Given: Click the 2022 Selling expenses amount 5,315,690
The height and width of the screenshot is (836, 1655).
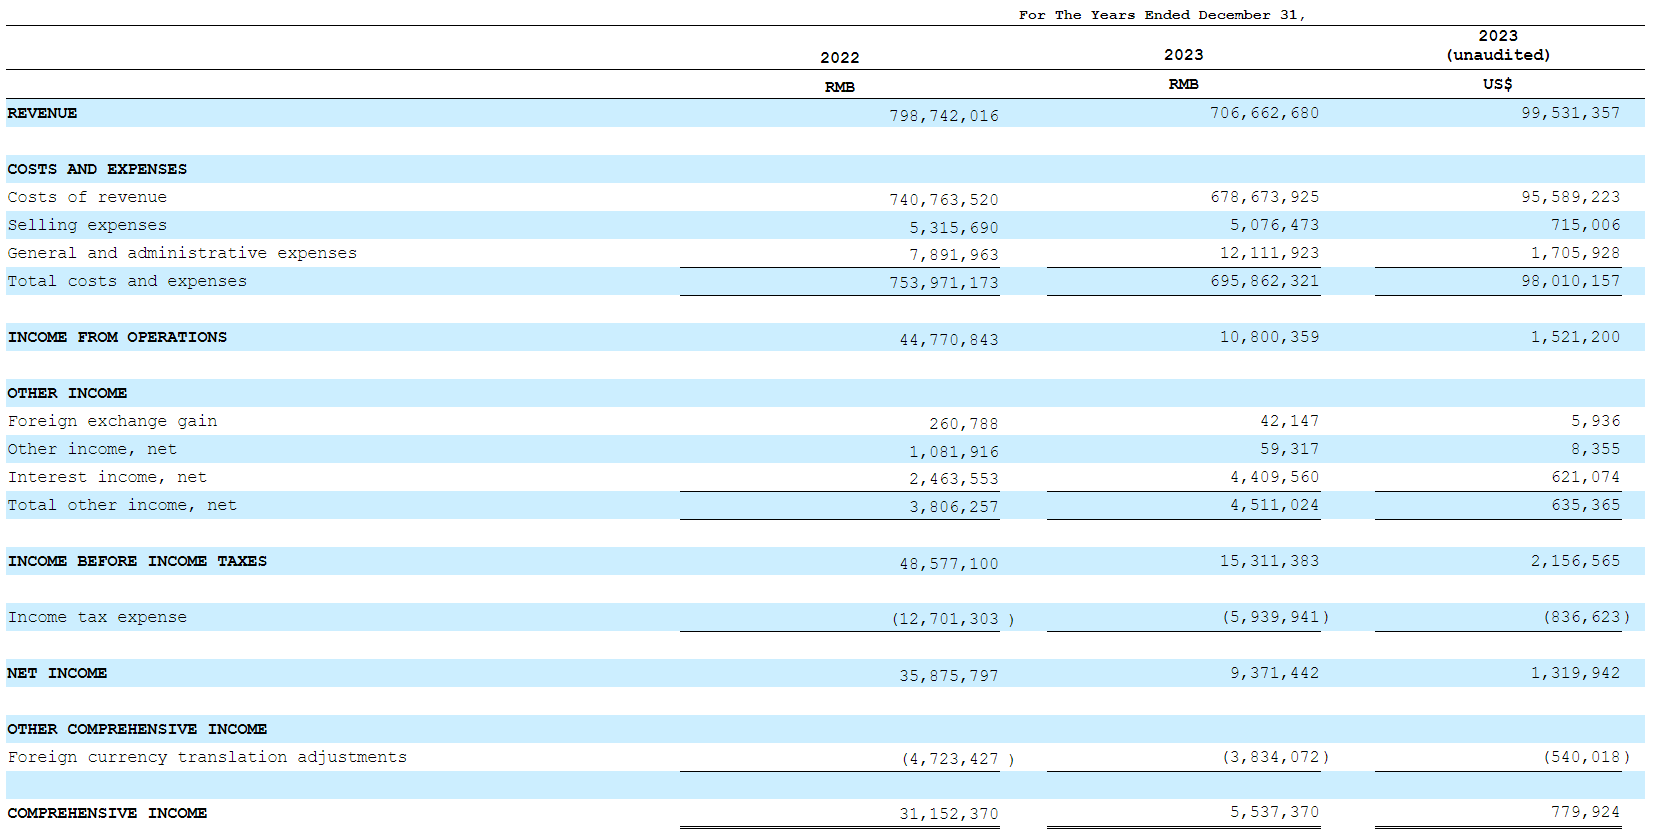Looking at the screenshot, I should [x=953, y=228].
